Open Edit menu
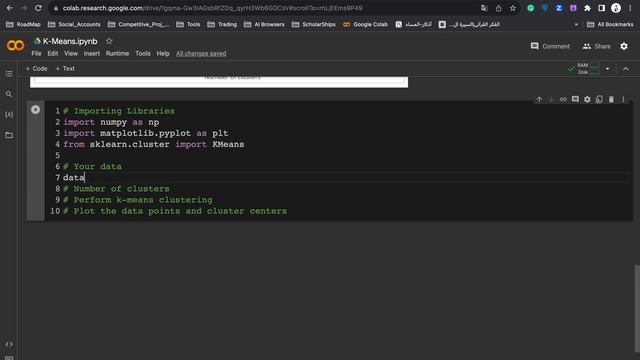 (x=53, y=53)
